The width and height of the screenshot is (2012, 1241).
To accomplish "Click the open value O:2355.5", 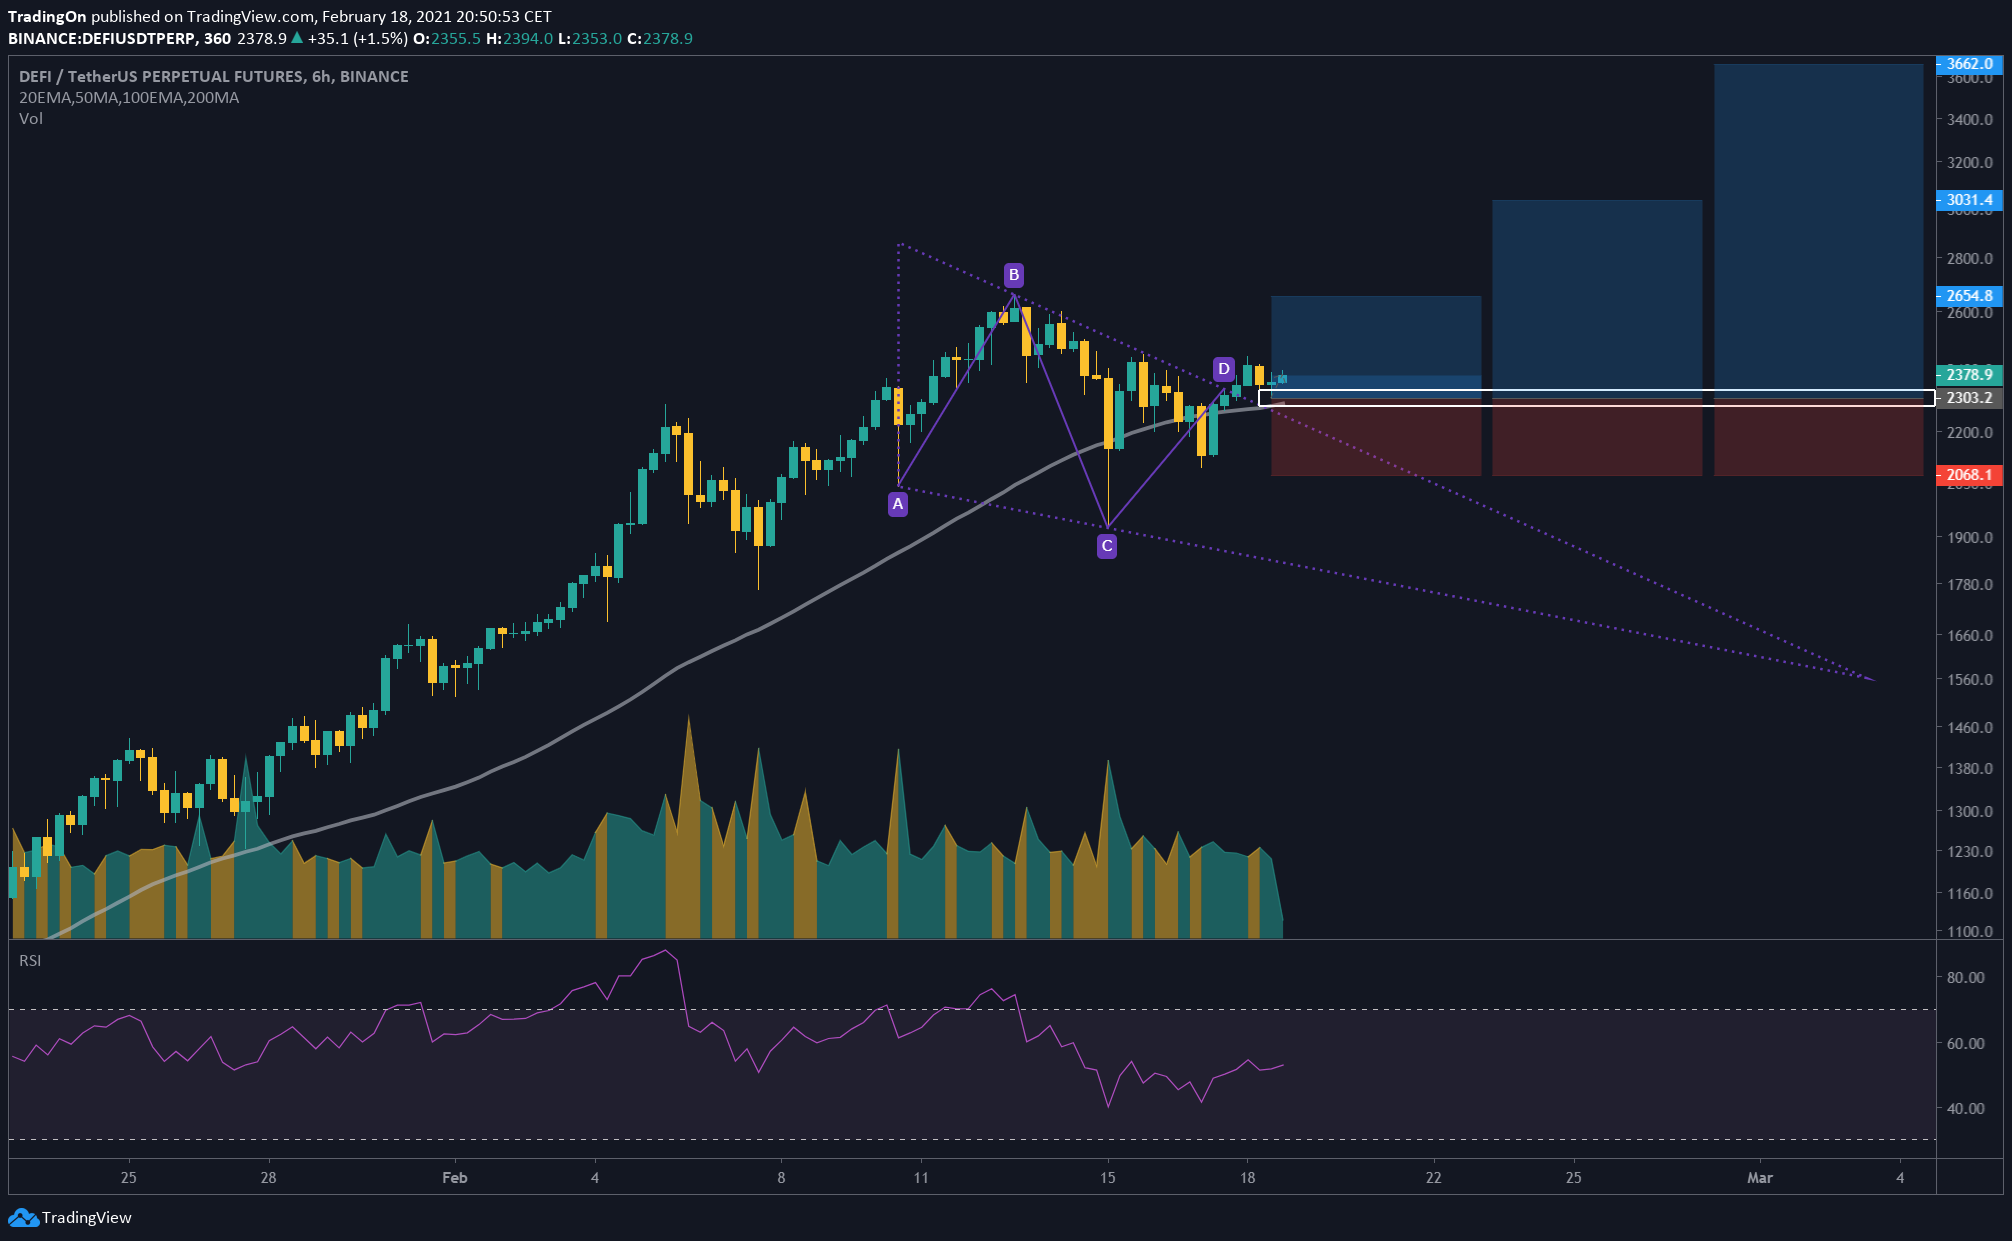I will coord(447,39).
